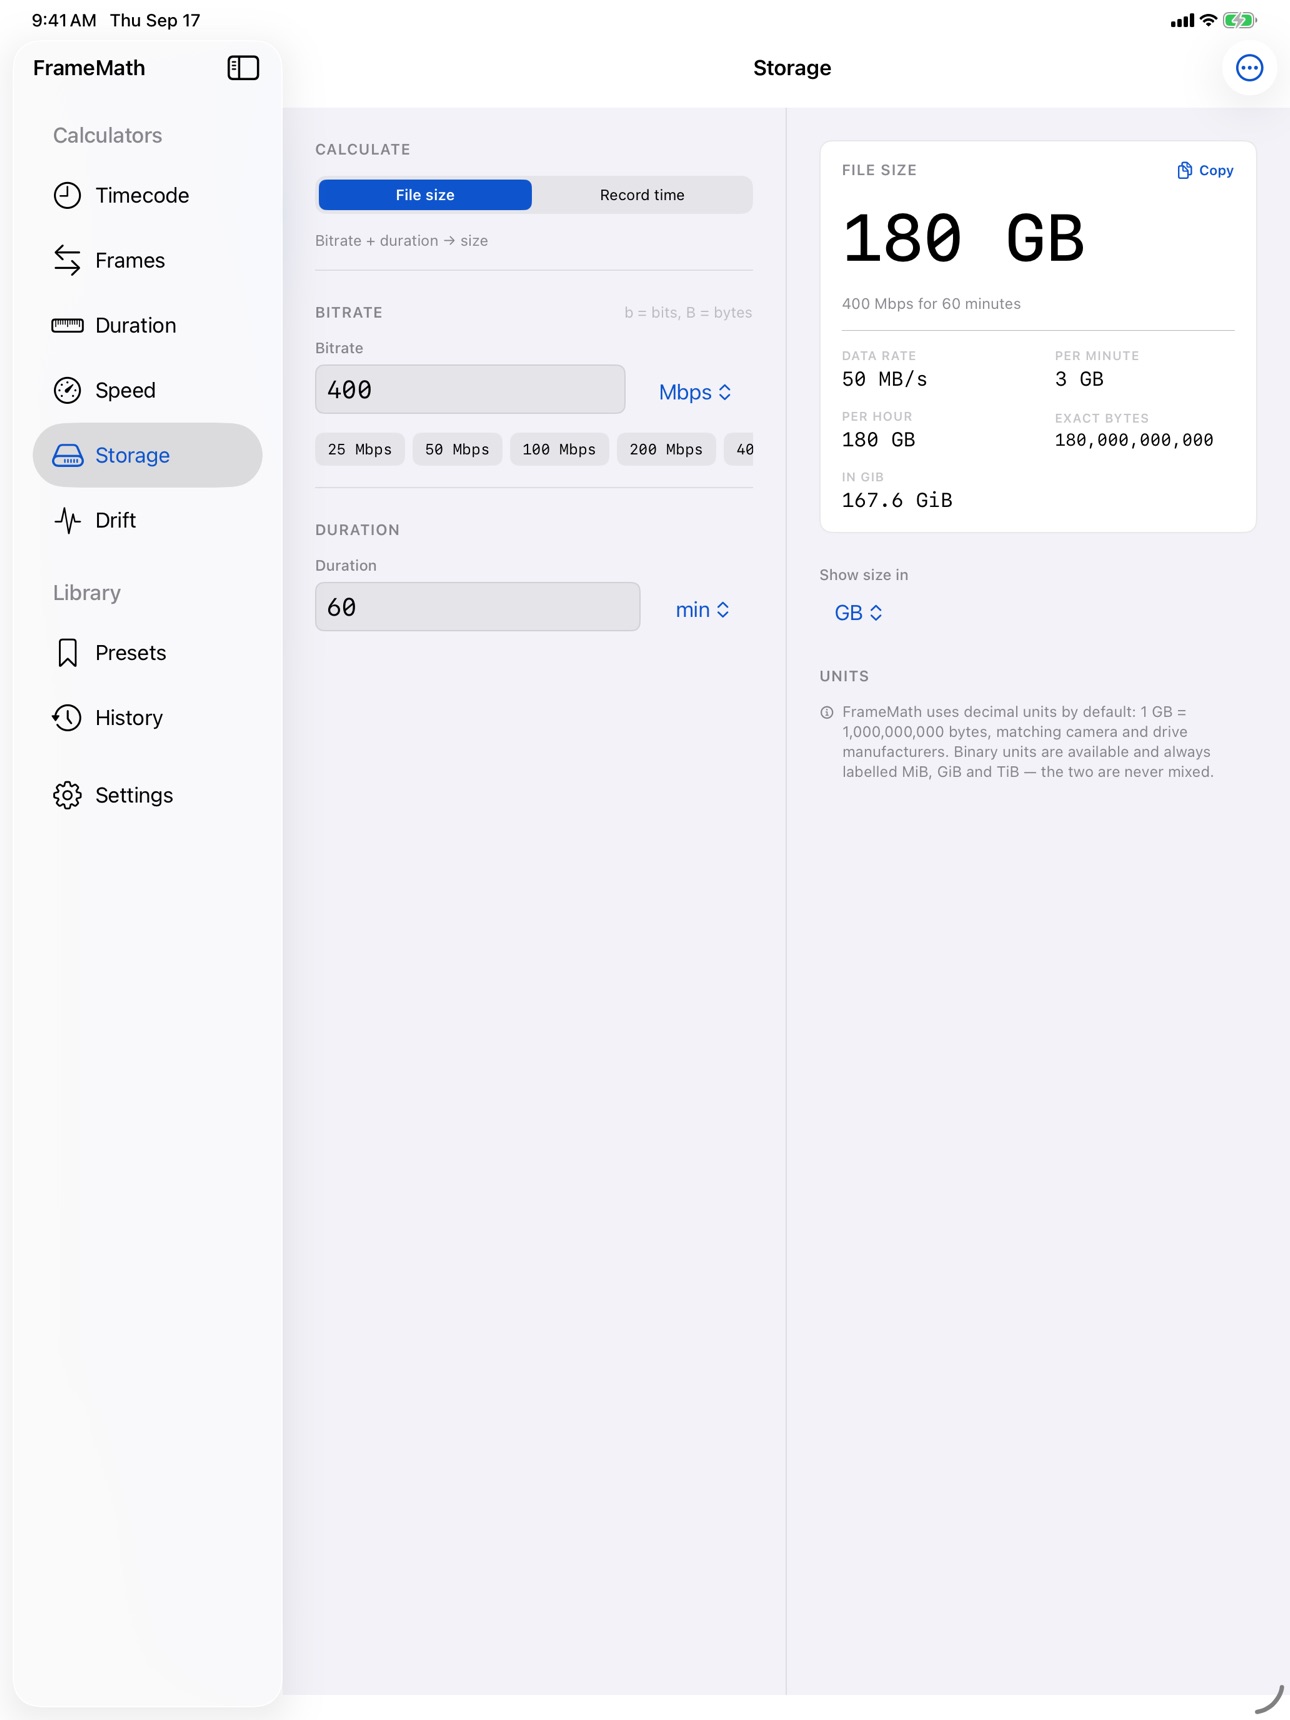This screenshot has width=1290, height=1720.
Task: Click the 167.6 GiB value
Action: 897,500
